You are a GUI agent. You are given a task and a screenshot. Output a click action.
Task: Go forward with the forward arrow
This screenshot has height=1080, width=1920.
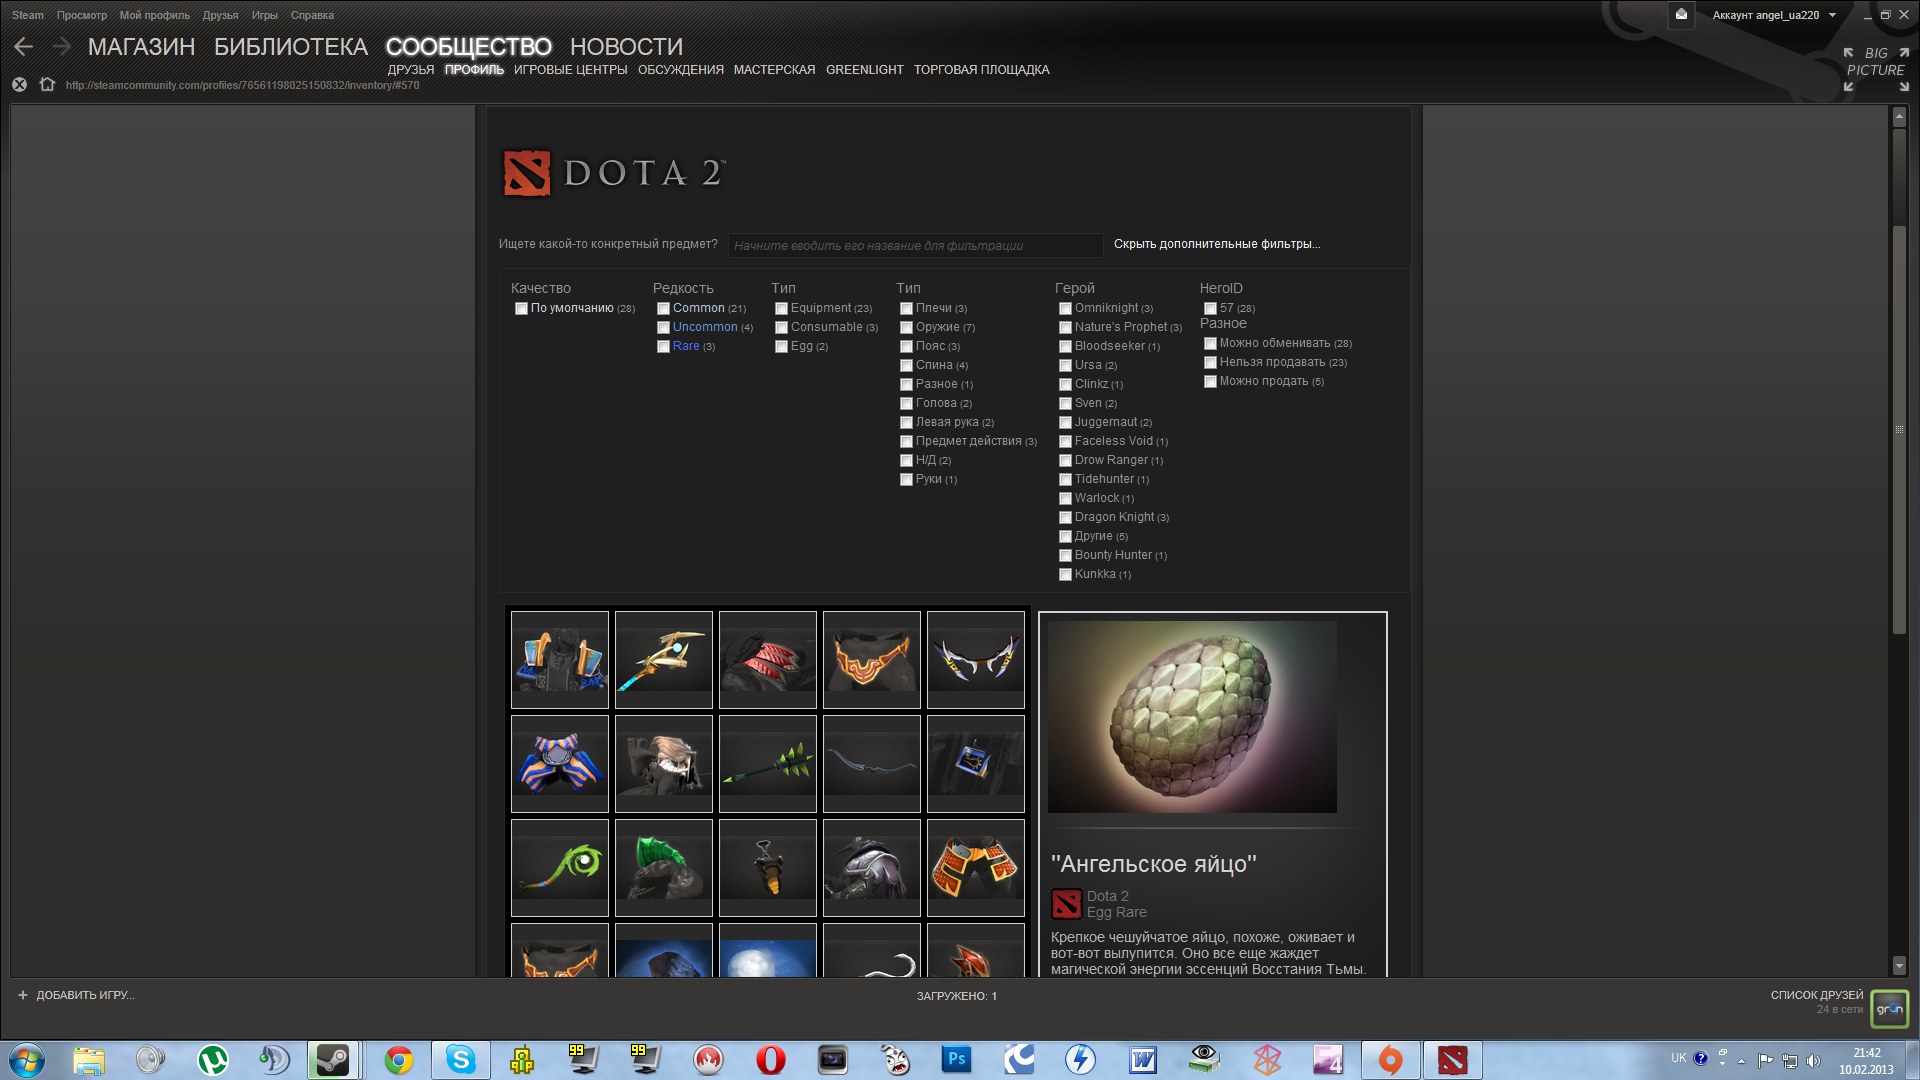click(x=61, y=46)
